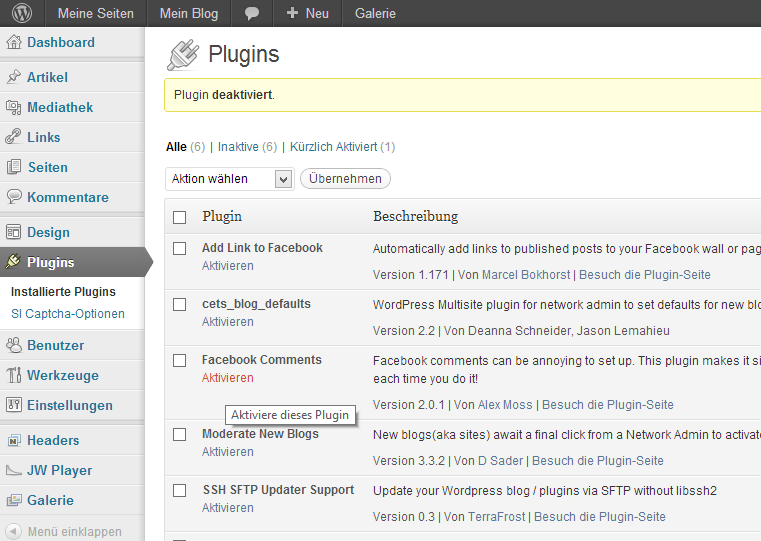Check the Add Link to Facebook checkbox
This screenshot has height=541, width=761.
pos(180,248)
